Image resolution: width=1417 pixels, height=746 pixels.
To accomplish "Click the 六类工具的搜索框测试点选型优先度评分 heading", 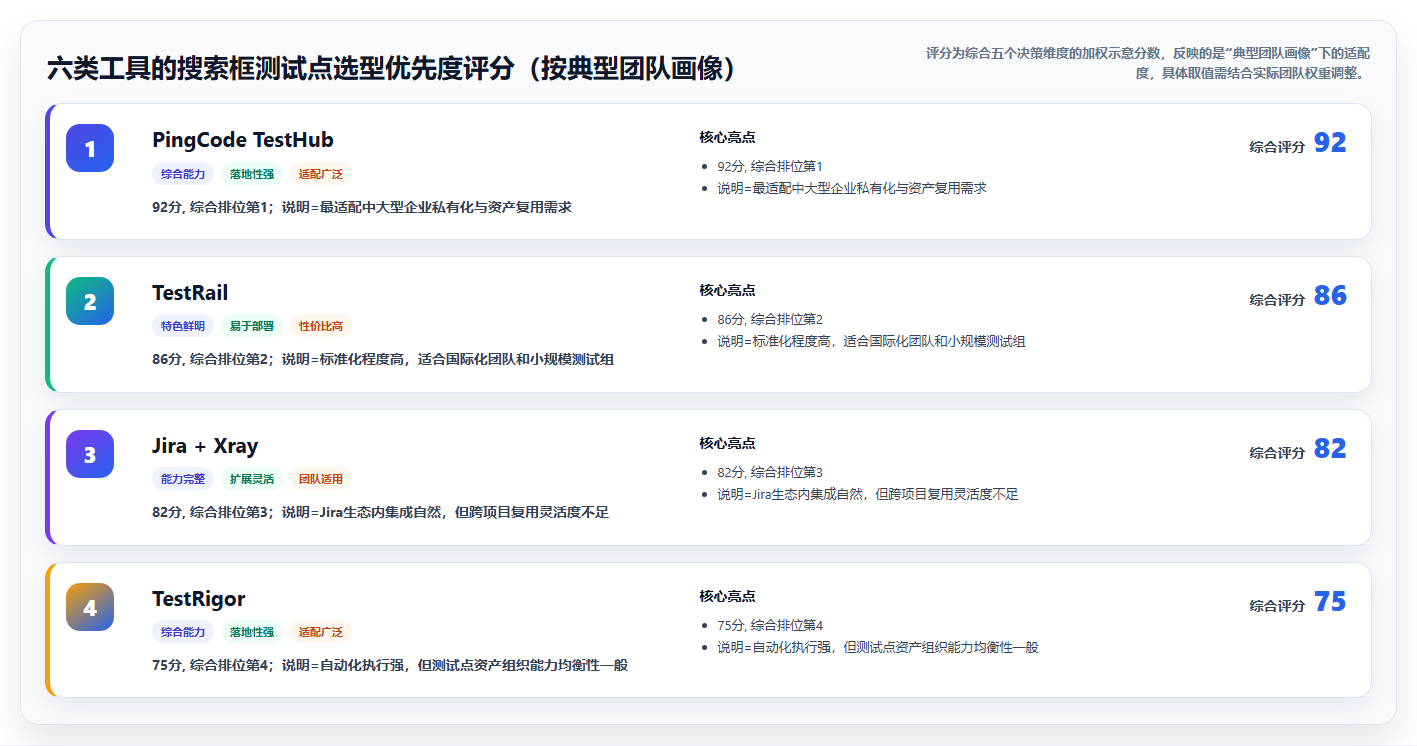I will pos(394,69).
